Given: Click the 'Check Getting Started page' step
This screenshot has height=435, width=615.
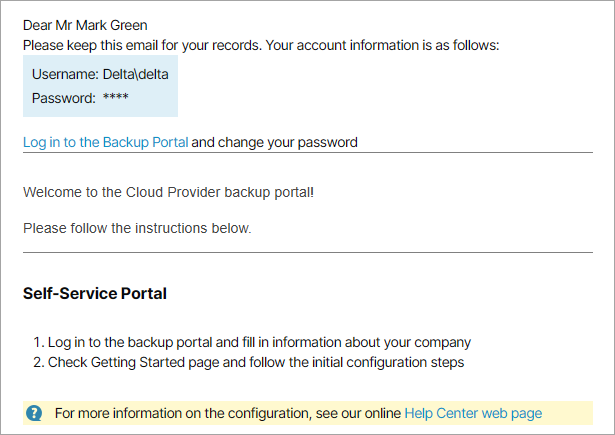Looking at the screenshot, I should click(255, 362).
